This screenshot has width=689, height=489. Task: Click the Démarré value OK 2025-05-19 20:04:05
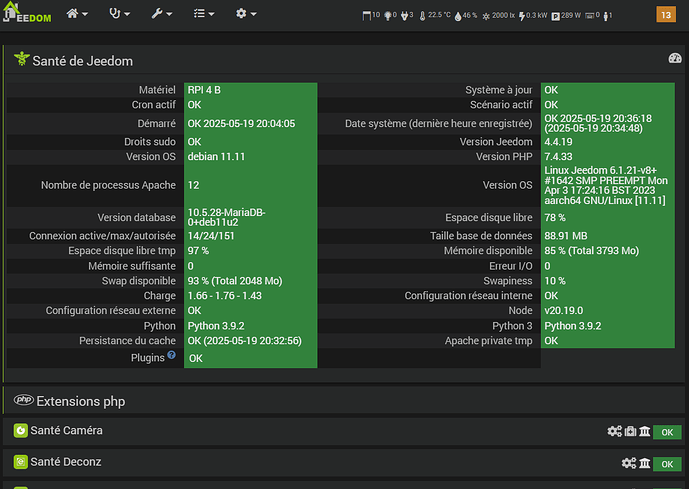241,123
